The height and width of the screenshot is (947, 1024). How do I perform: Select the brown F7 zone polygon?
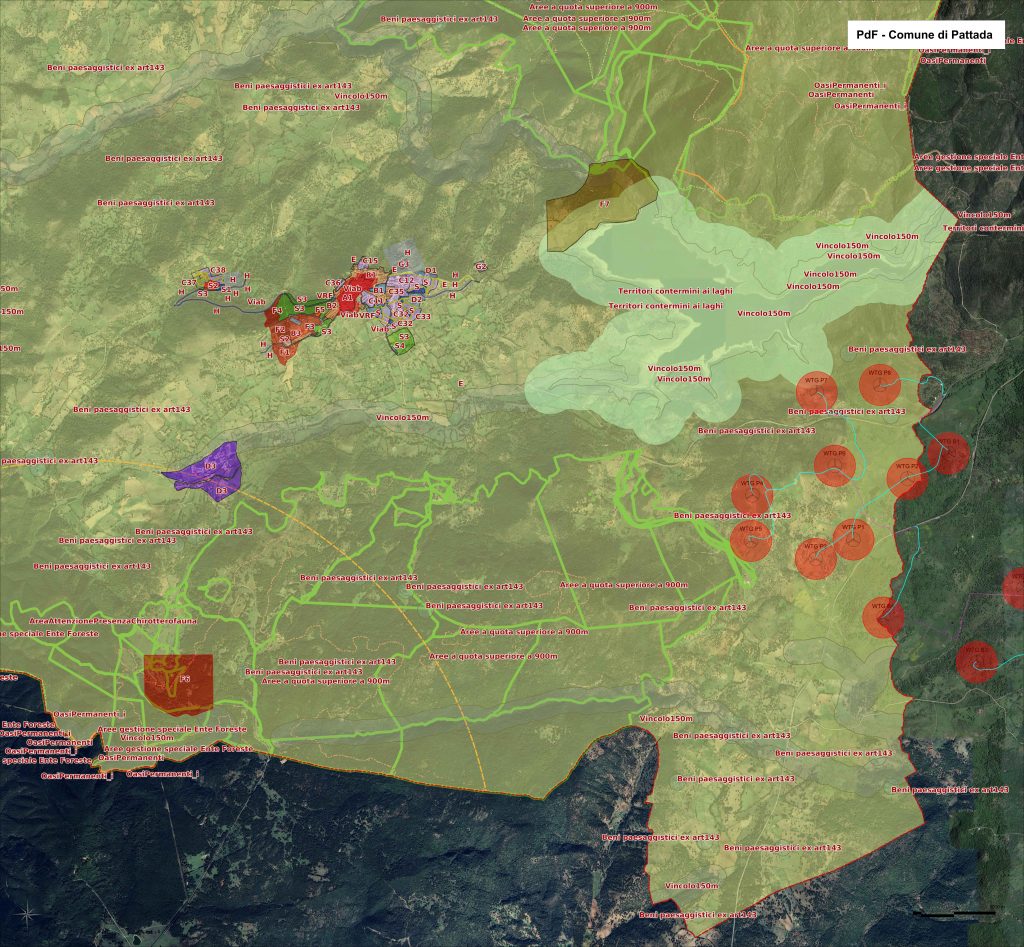click(597, 200)
